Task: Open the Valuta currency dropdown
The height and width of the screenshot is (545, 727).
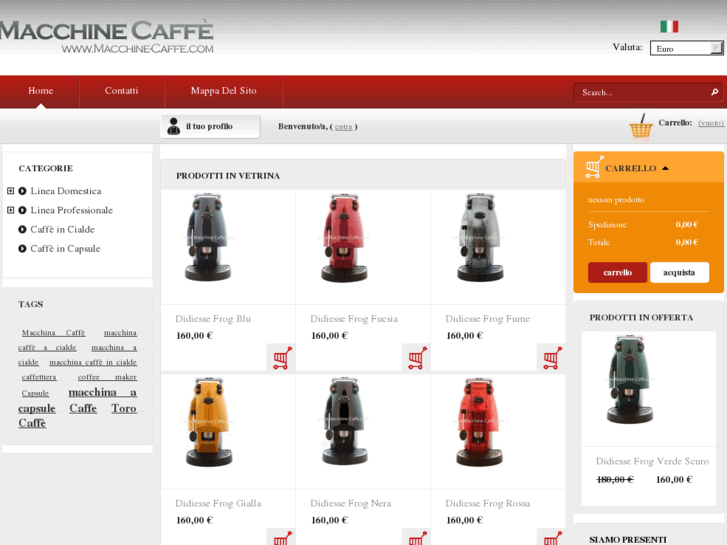Action: click(x=686, y=48)
